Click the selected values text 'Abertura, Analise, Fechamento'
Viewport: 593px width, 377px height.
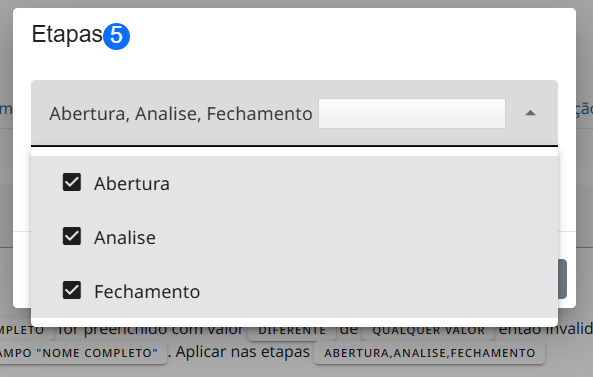point(181,114)
